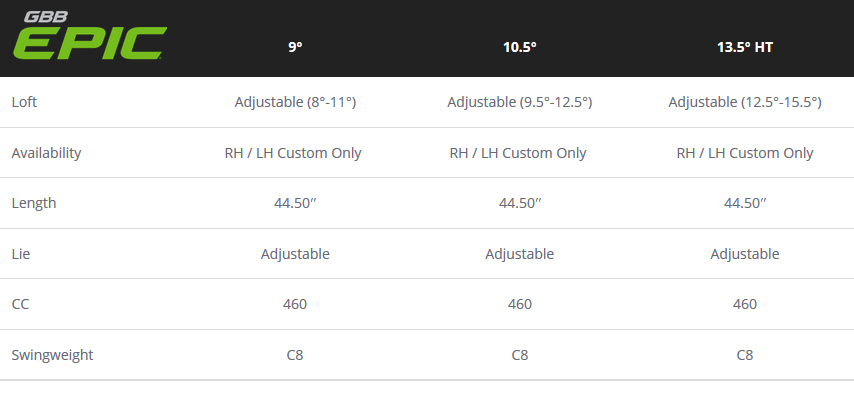Click the CC row label

(20, 304)
